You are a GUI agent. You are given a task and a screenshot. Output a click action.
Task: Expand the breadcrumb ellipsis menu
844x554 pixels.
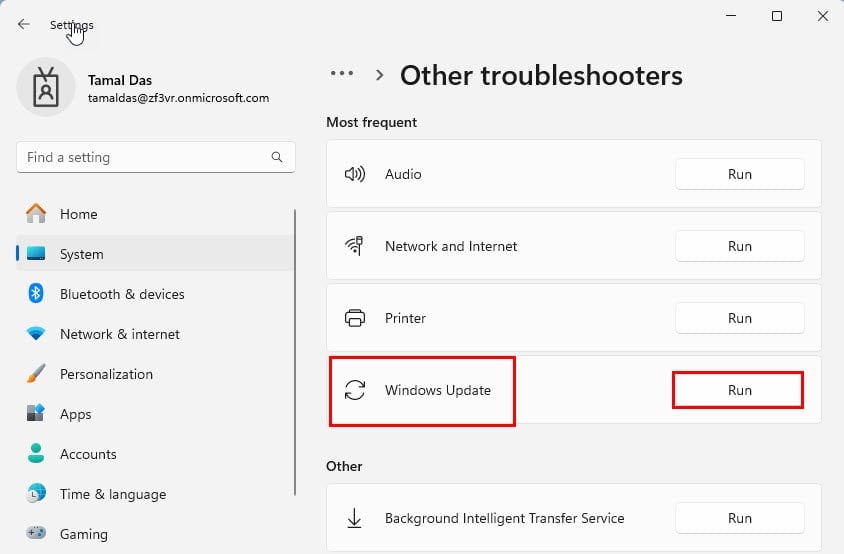point(342,73)
